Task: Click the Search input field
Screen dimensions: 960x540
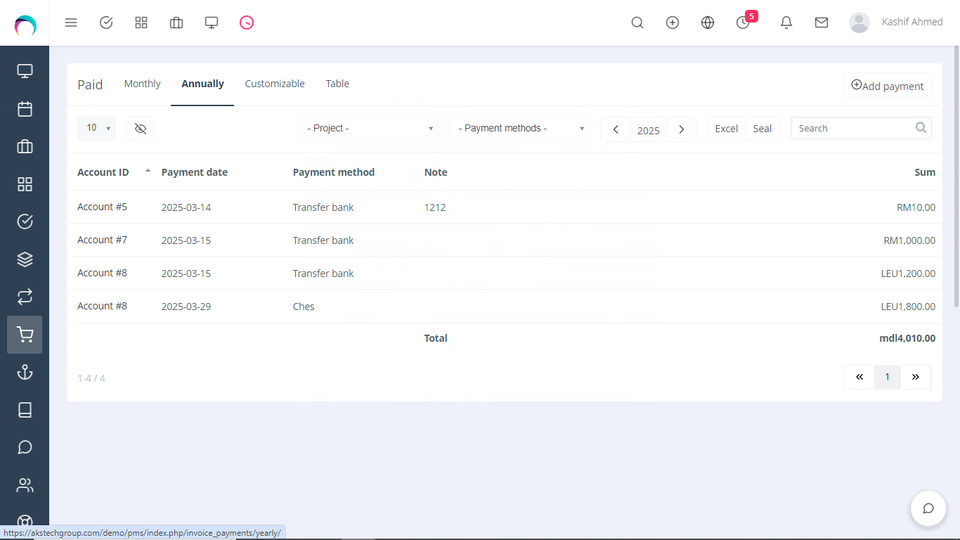Action: click(x=853, y=128)
